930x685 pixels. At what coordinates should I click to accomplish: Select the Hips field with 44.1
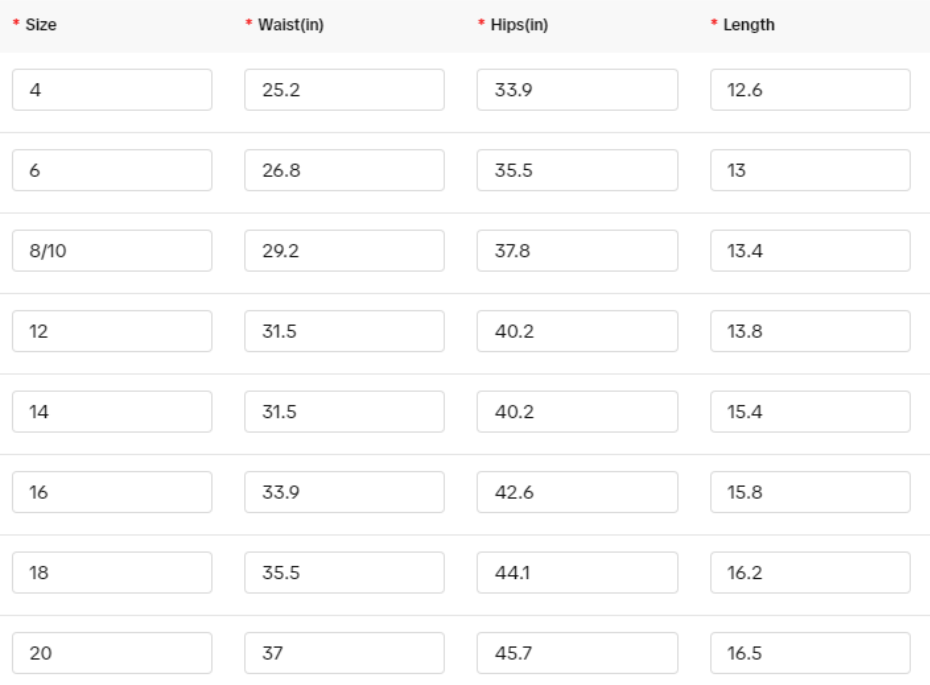[577, 572]
